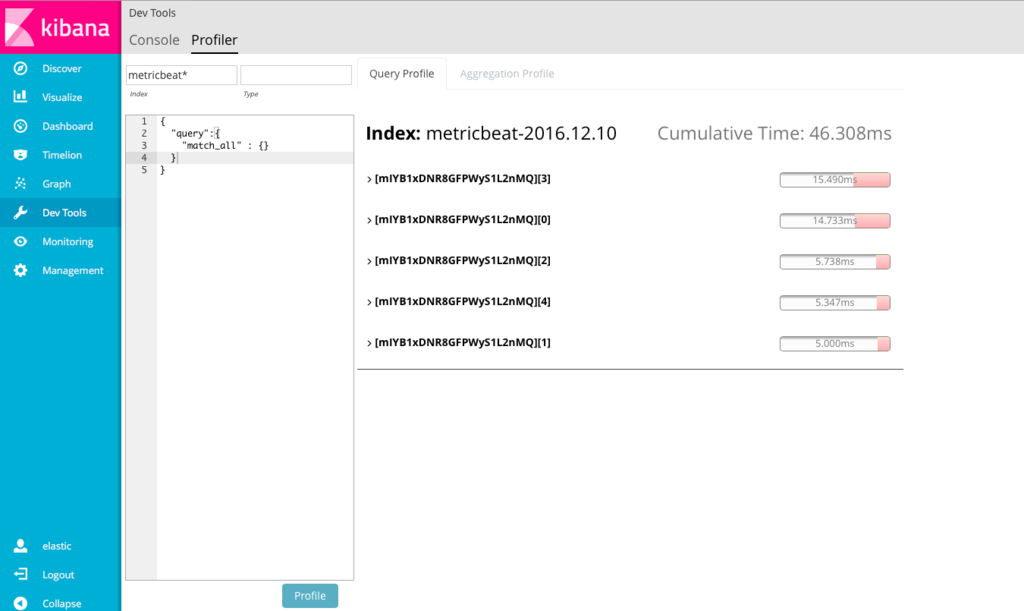The width and height of the screenshot is (1024, 611).
Task: Click the 5.738ms time bar
Action: tap(835, 262)
